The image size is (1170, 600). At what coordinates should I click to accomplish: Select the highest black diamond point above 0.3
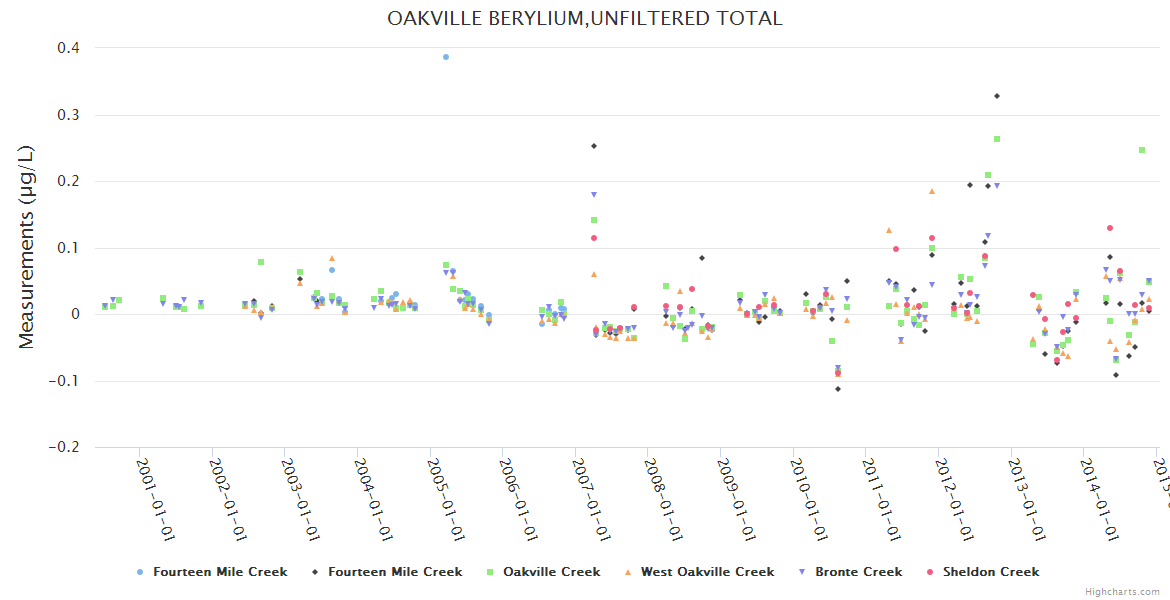point(996,96)
